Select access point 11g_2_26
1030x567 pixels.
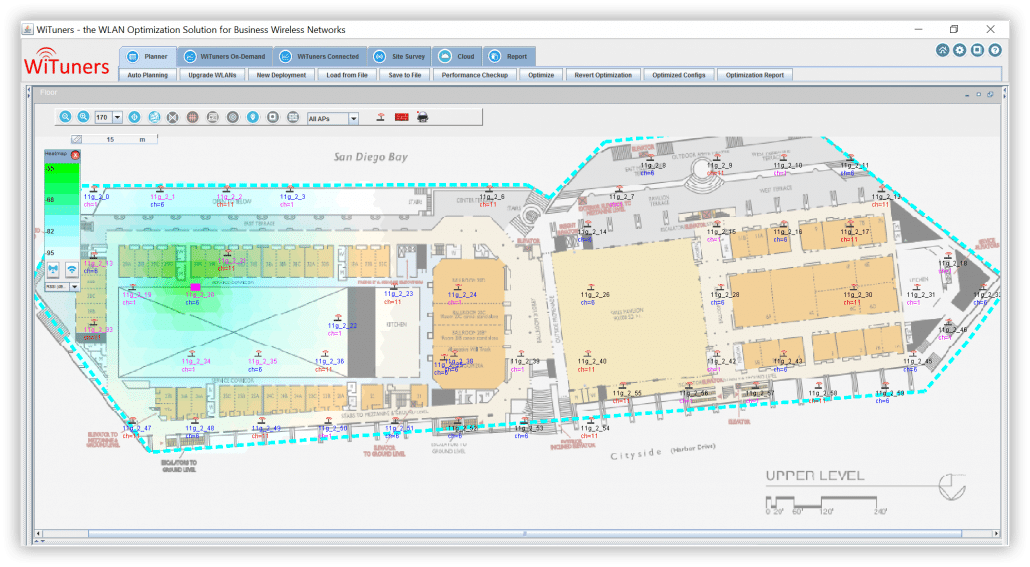[x=594, y=292]
